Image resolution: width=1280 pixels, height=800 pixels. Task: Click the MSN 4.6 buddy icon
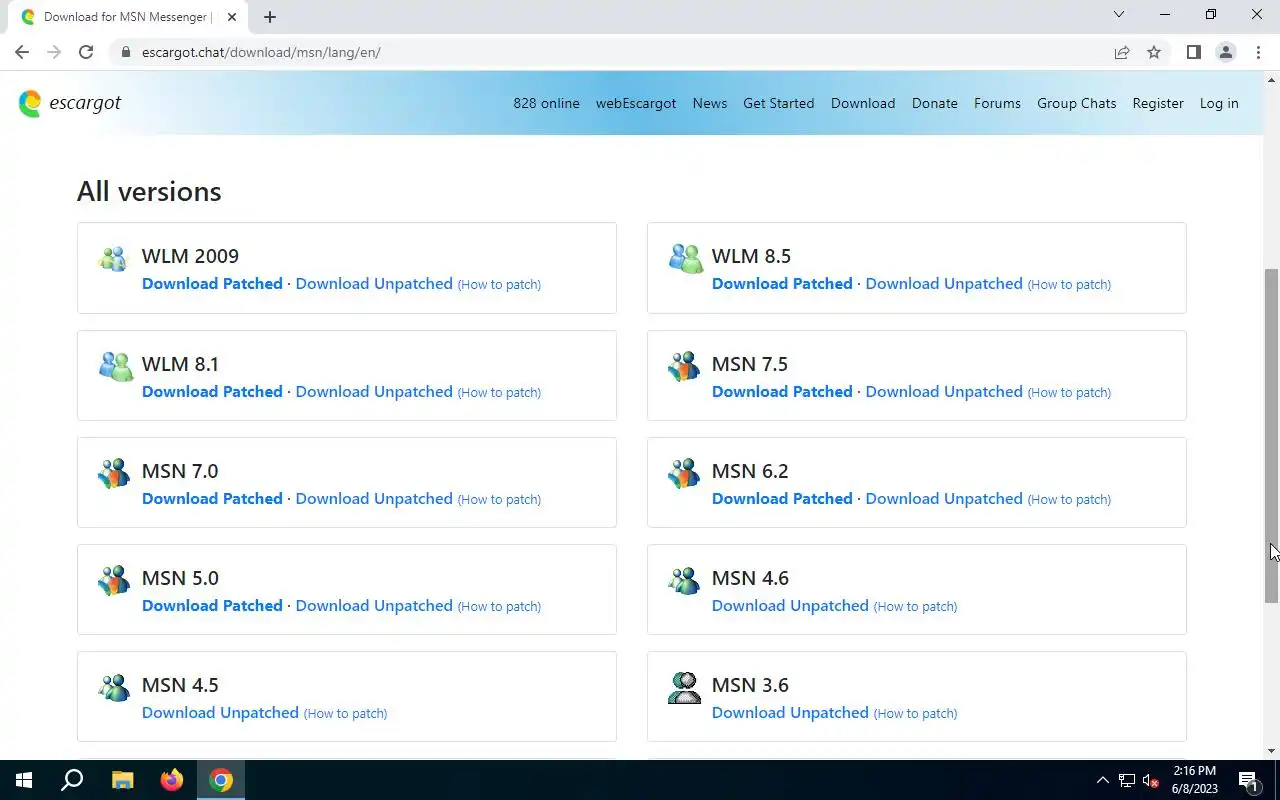click(x=684, y=580)
